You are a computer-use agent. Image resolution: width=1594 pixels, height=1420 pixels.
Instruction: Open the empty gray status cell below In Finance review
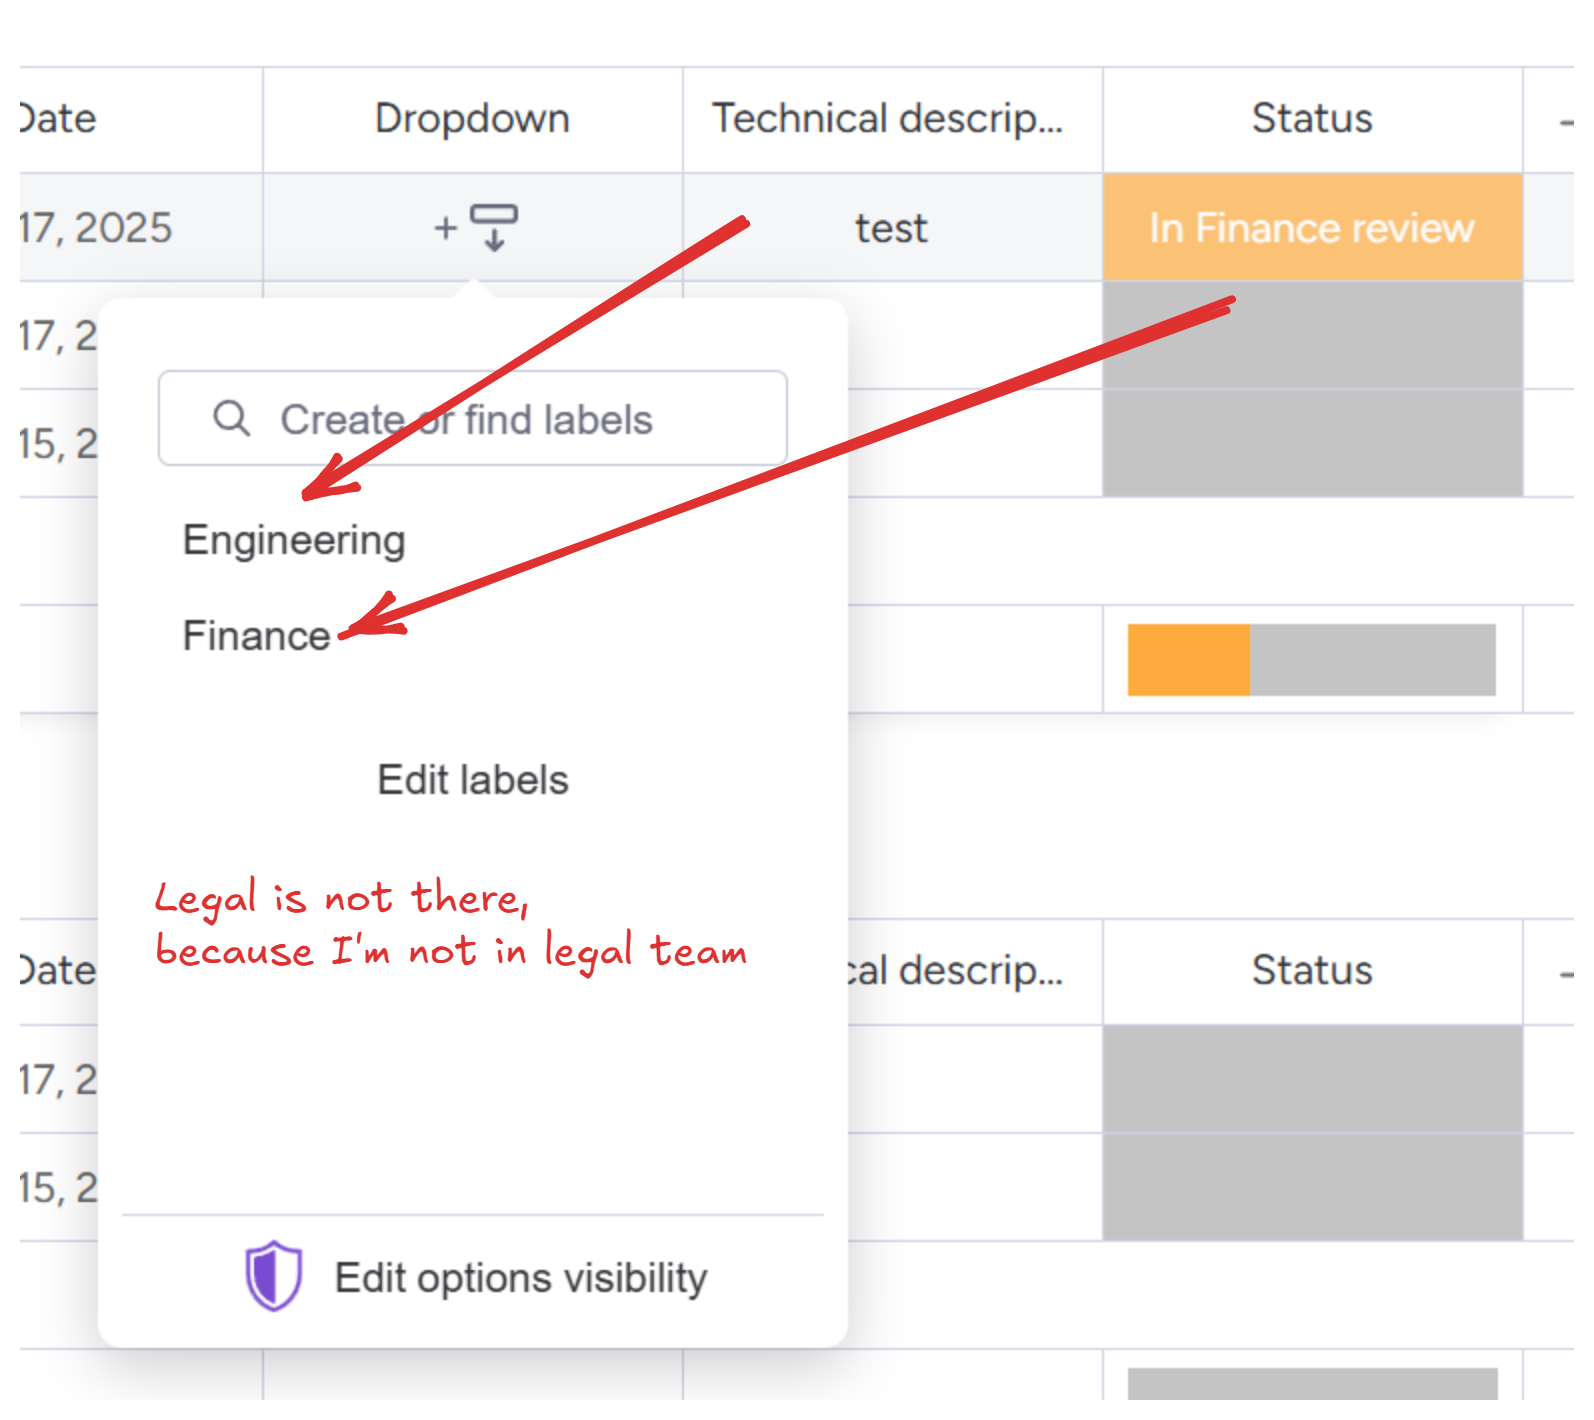(x=1311, y=336)
